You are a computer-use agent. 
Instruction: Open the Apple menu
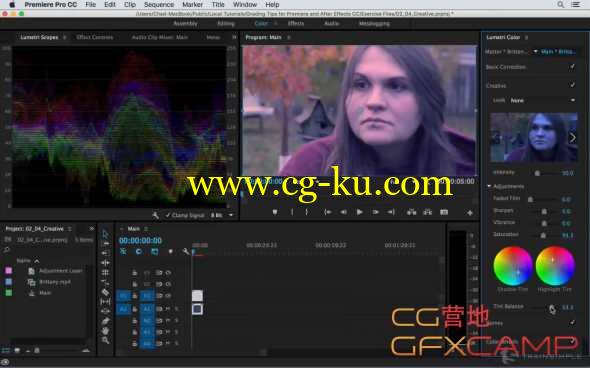coord(12,5)
